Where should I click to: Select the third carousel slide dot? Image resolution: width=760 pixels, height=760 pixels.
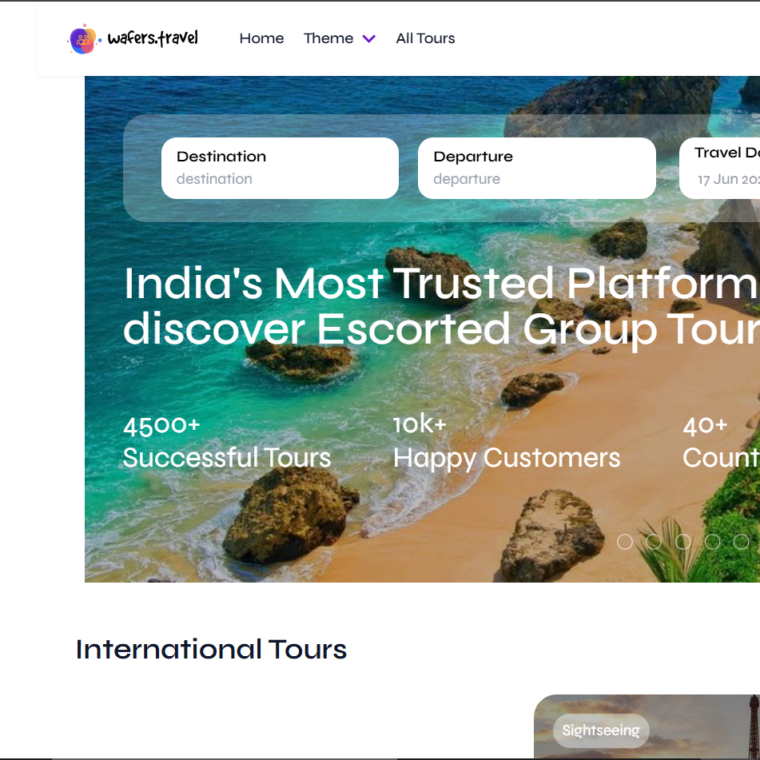click(683, 541)
